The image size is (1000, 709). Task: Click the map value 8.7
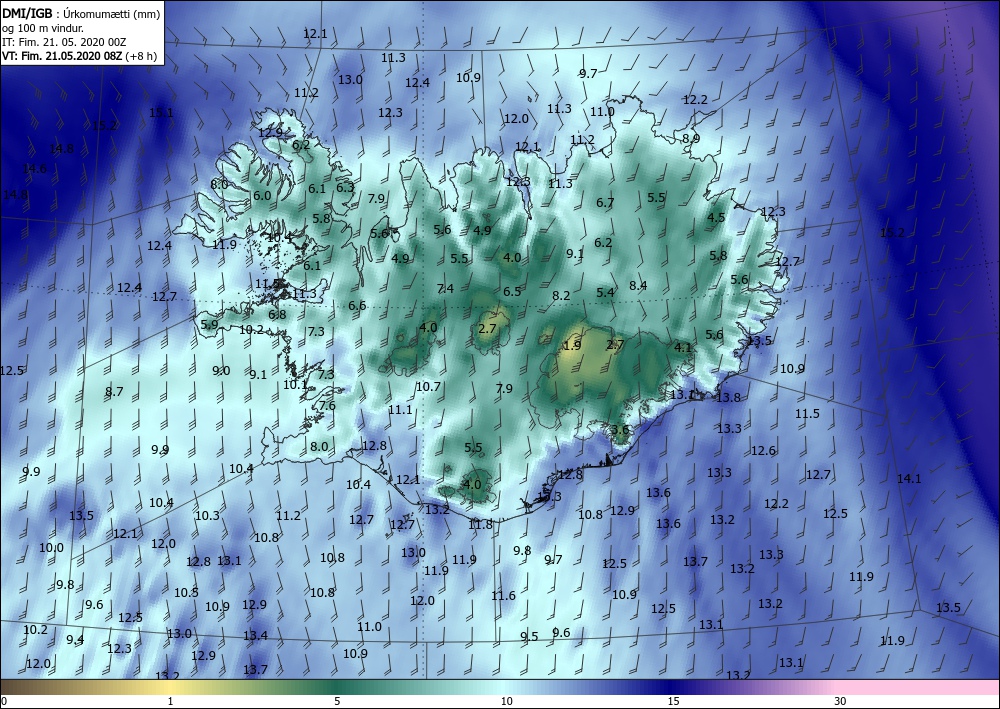coord(114,392)
